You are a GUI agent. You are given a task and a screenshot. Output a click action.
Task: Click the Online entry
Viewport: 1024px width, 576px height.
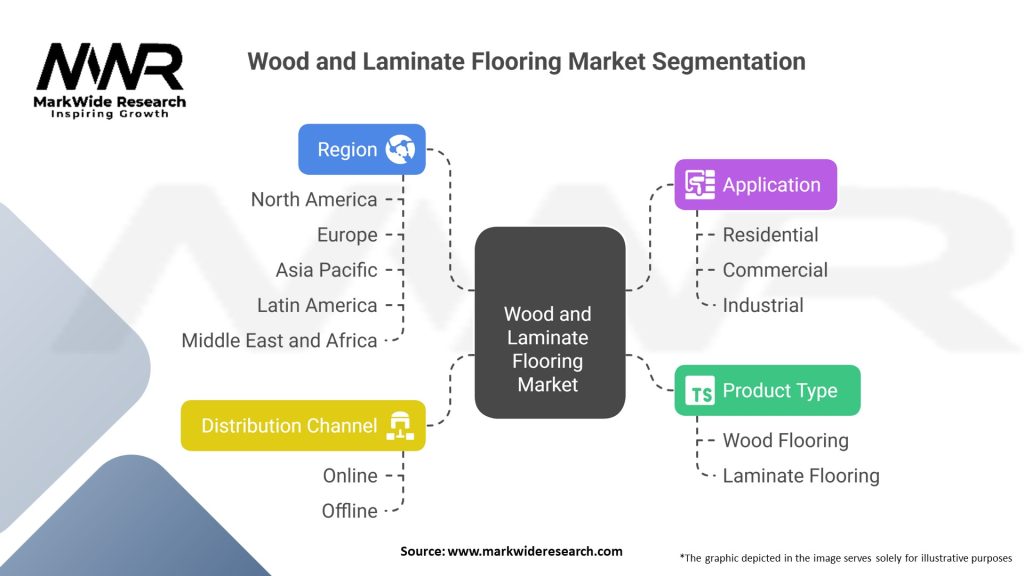pyautogui.click(x=350, y=475)
